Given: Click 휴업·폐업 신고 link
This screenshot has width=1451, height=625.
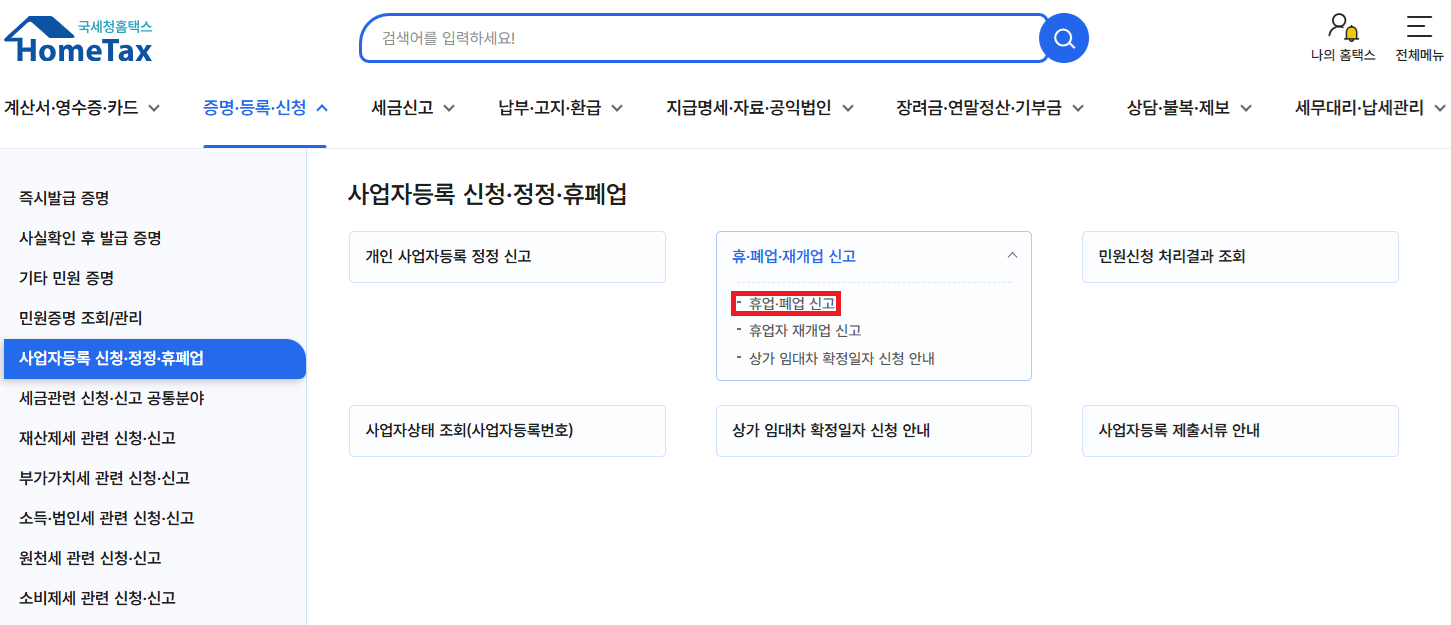Looking at the screenshot, I should tap(791, 303).
